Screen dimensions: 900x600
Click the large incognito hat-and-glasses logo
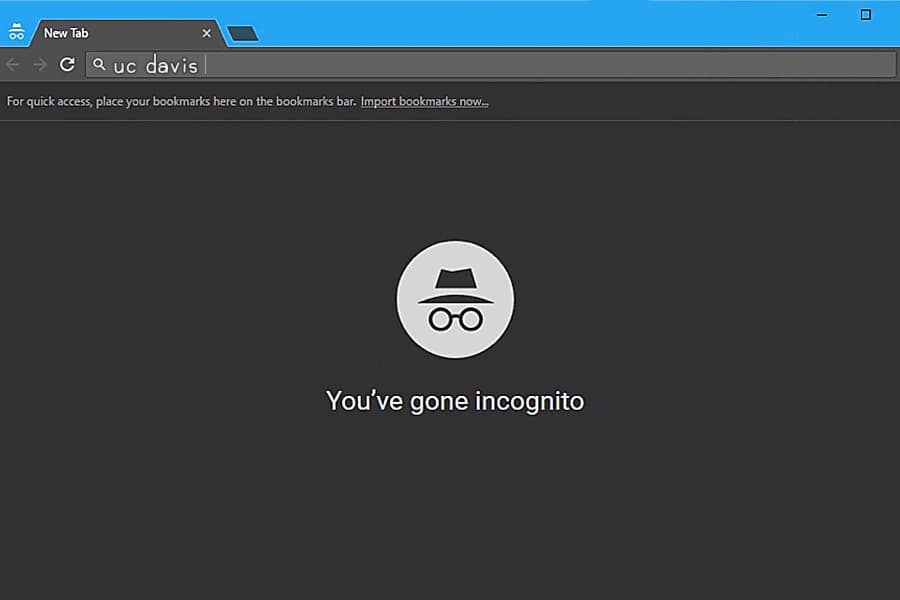(x=455, y=300)
